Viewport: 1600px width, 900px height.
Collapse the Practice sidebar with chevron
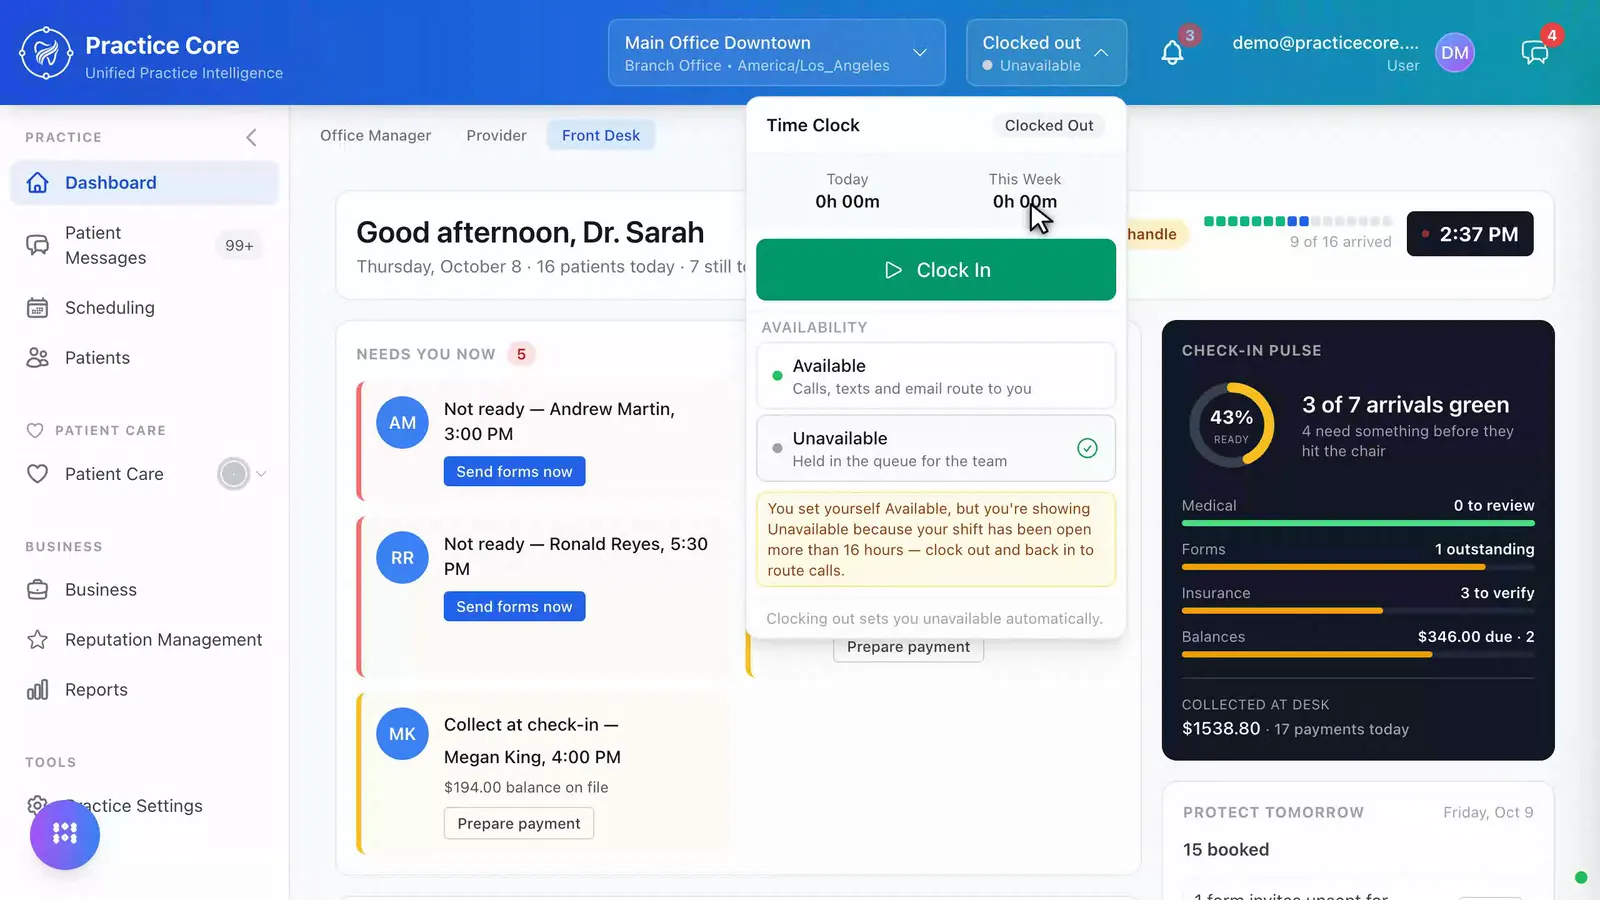251,137
